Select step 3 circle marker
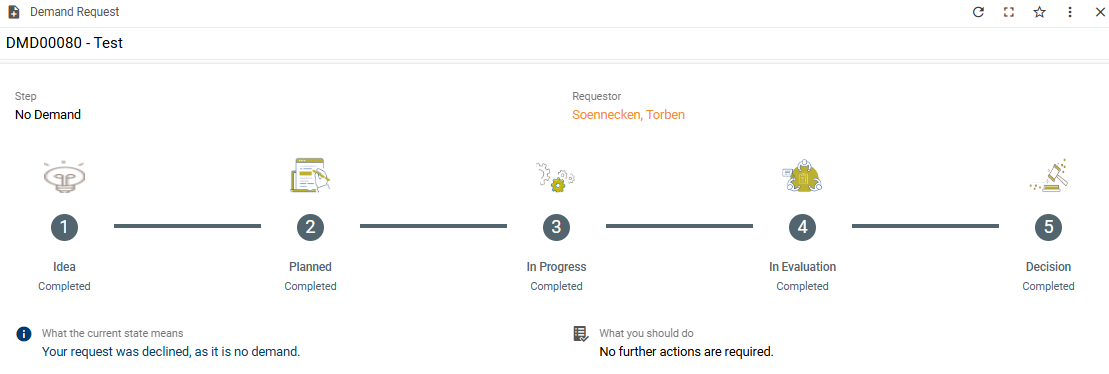 557,227
